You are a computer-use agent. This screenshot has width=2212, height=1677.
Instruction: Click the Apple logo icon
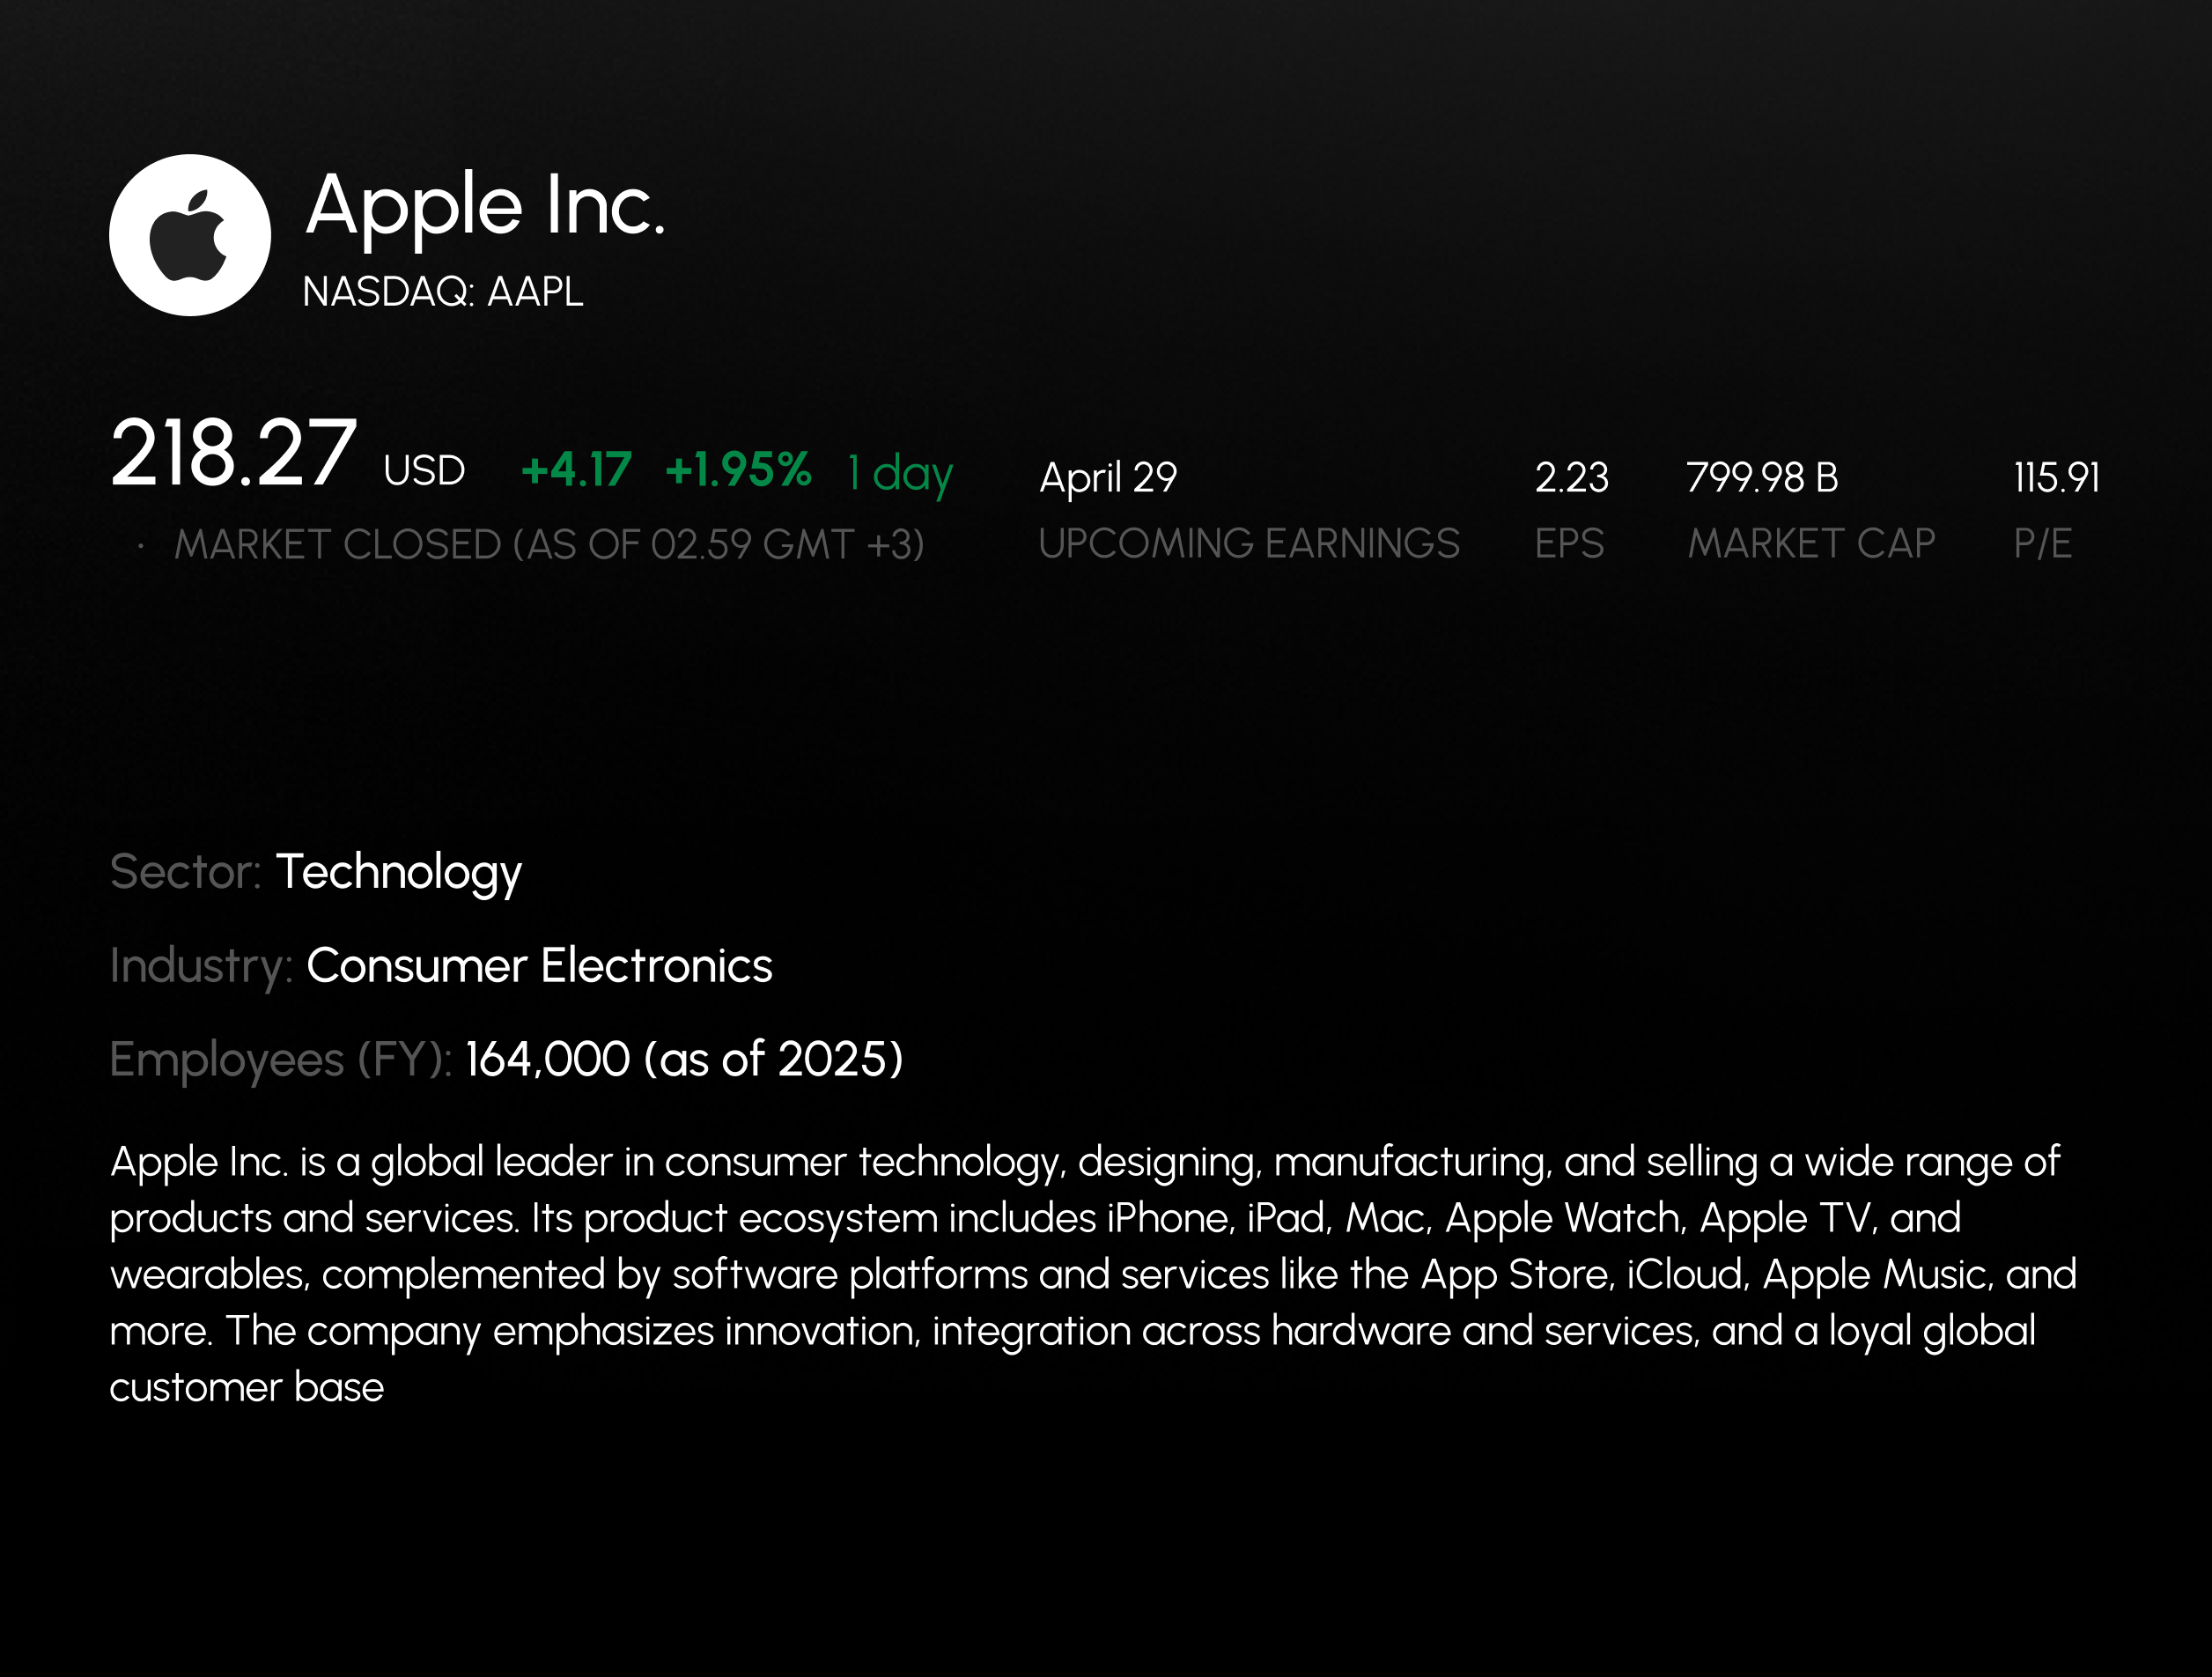(190, 235)
